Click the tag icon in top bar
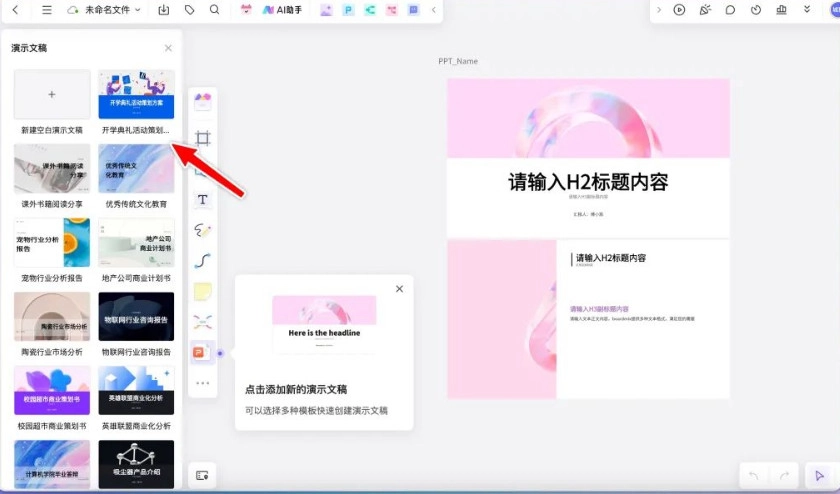Screen dimensions: 840x494 tap(190, 10)
